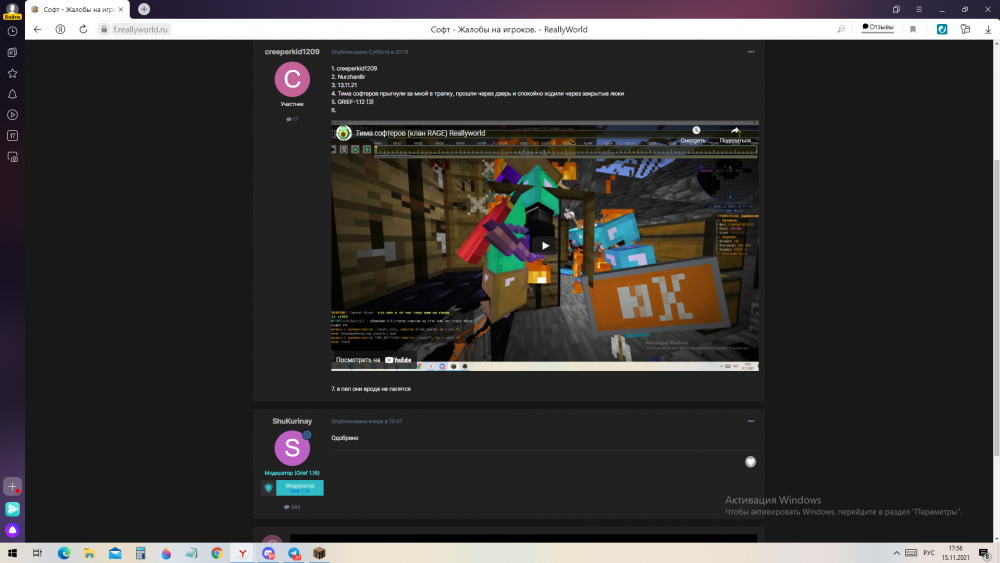Play the embedded YouTube video
1000x563 pixels.
pyautogui.click(x=545, y=245)
